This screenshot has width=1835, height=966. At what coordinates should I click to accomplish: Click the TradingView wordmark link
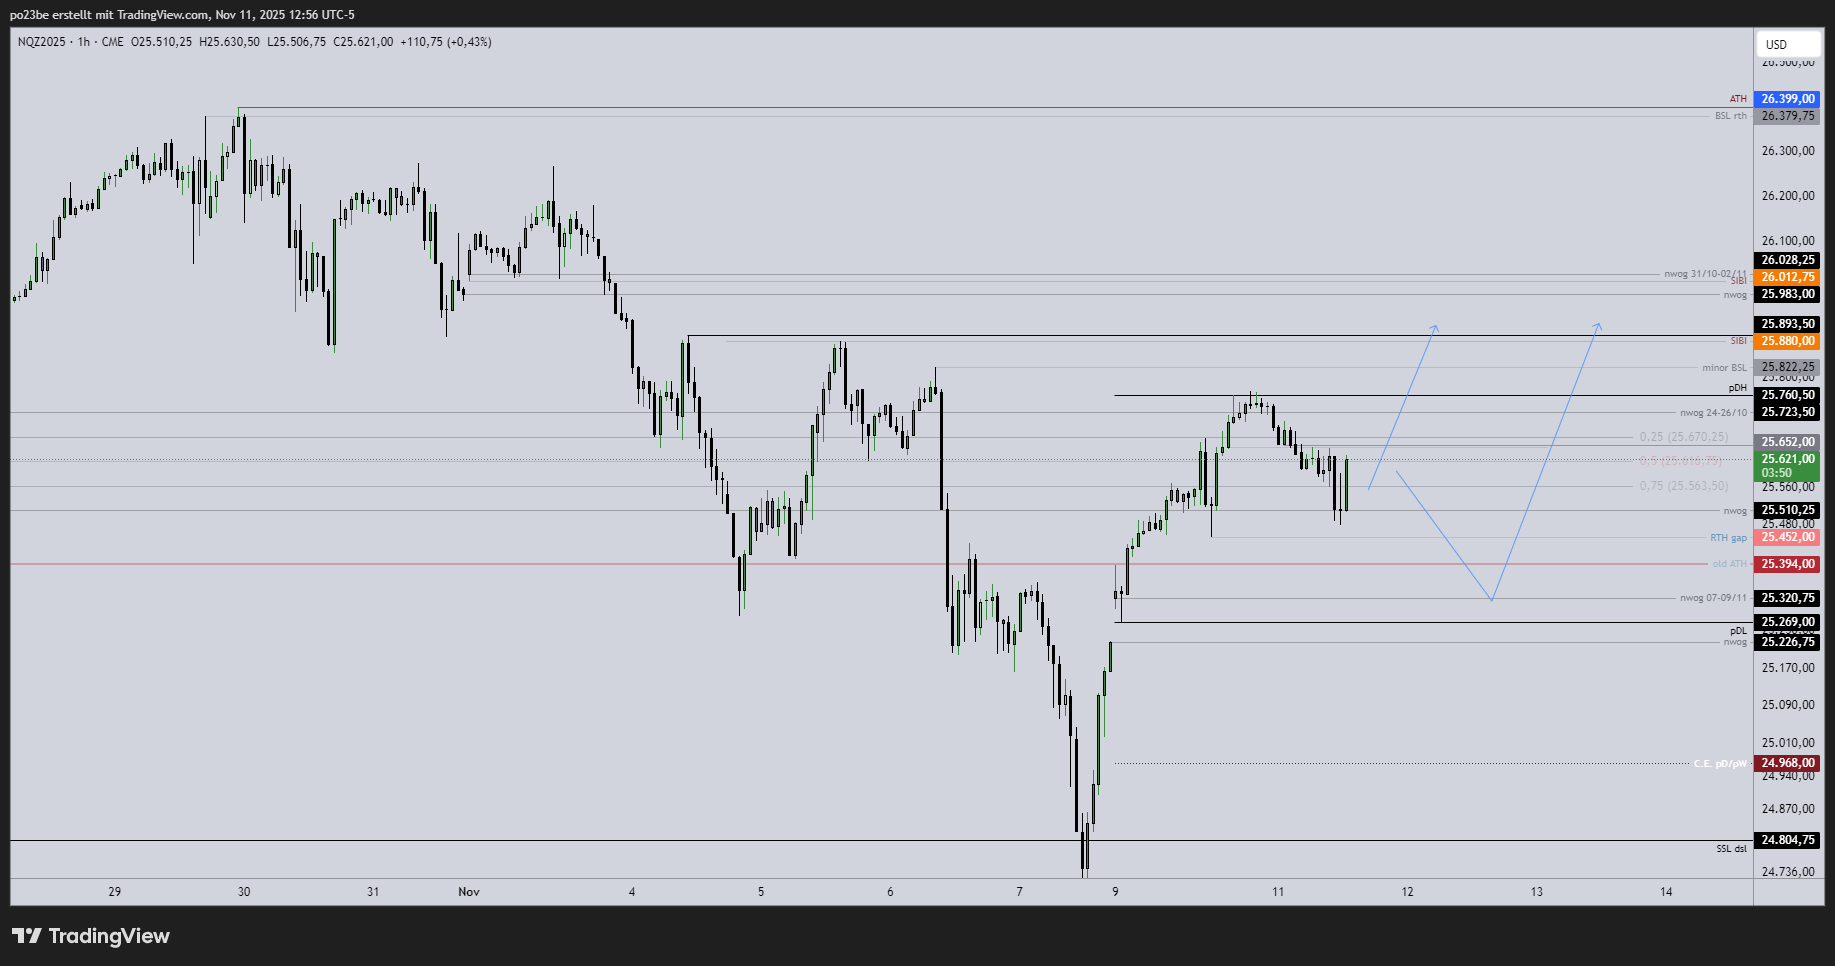point(109,936)
